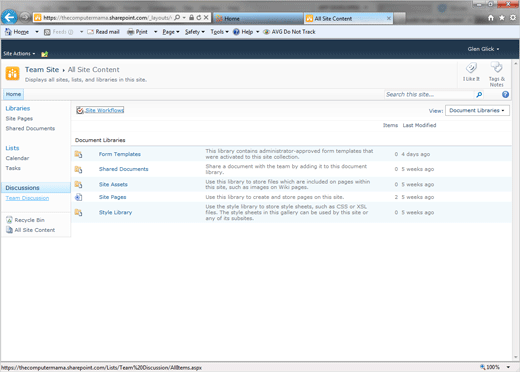The height and width of the screenshot is (372, 520).
Task: Expand the Print dropdown arrow
Action: pyautogui.click(x=155, y=32)
